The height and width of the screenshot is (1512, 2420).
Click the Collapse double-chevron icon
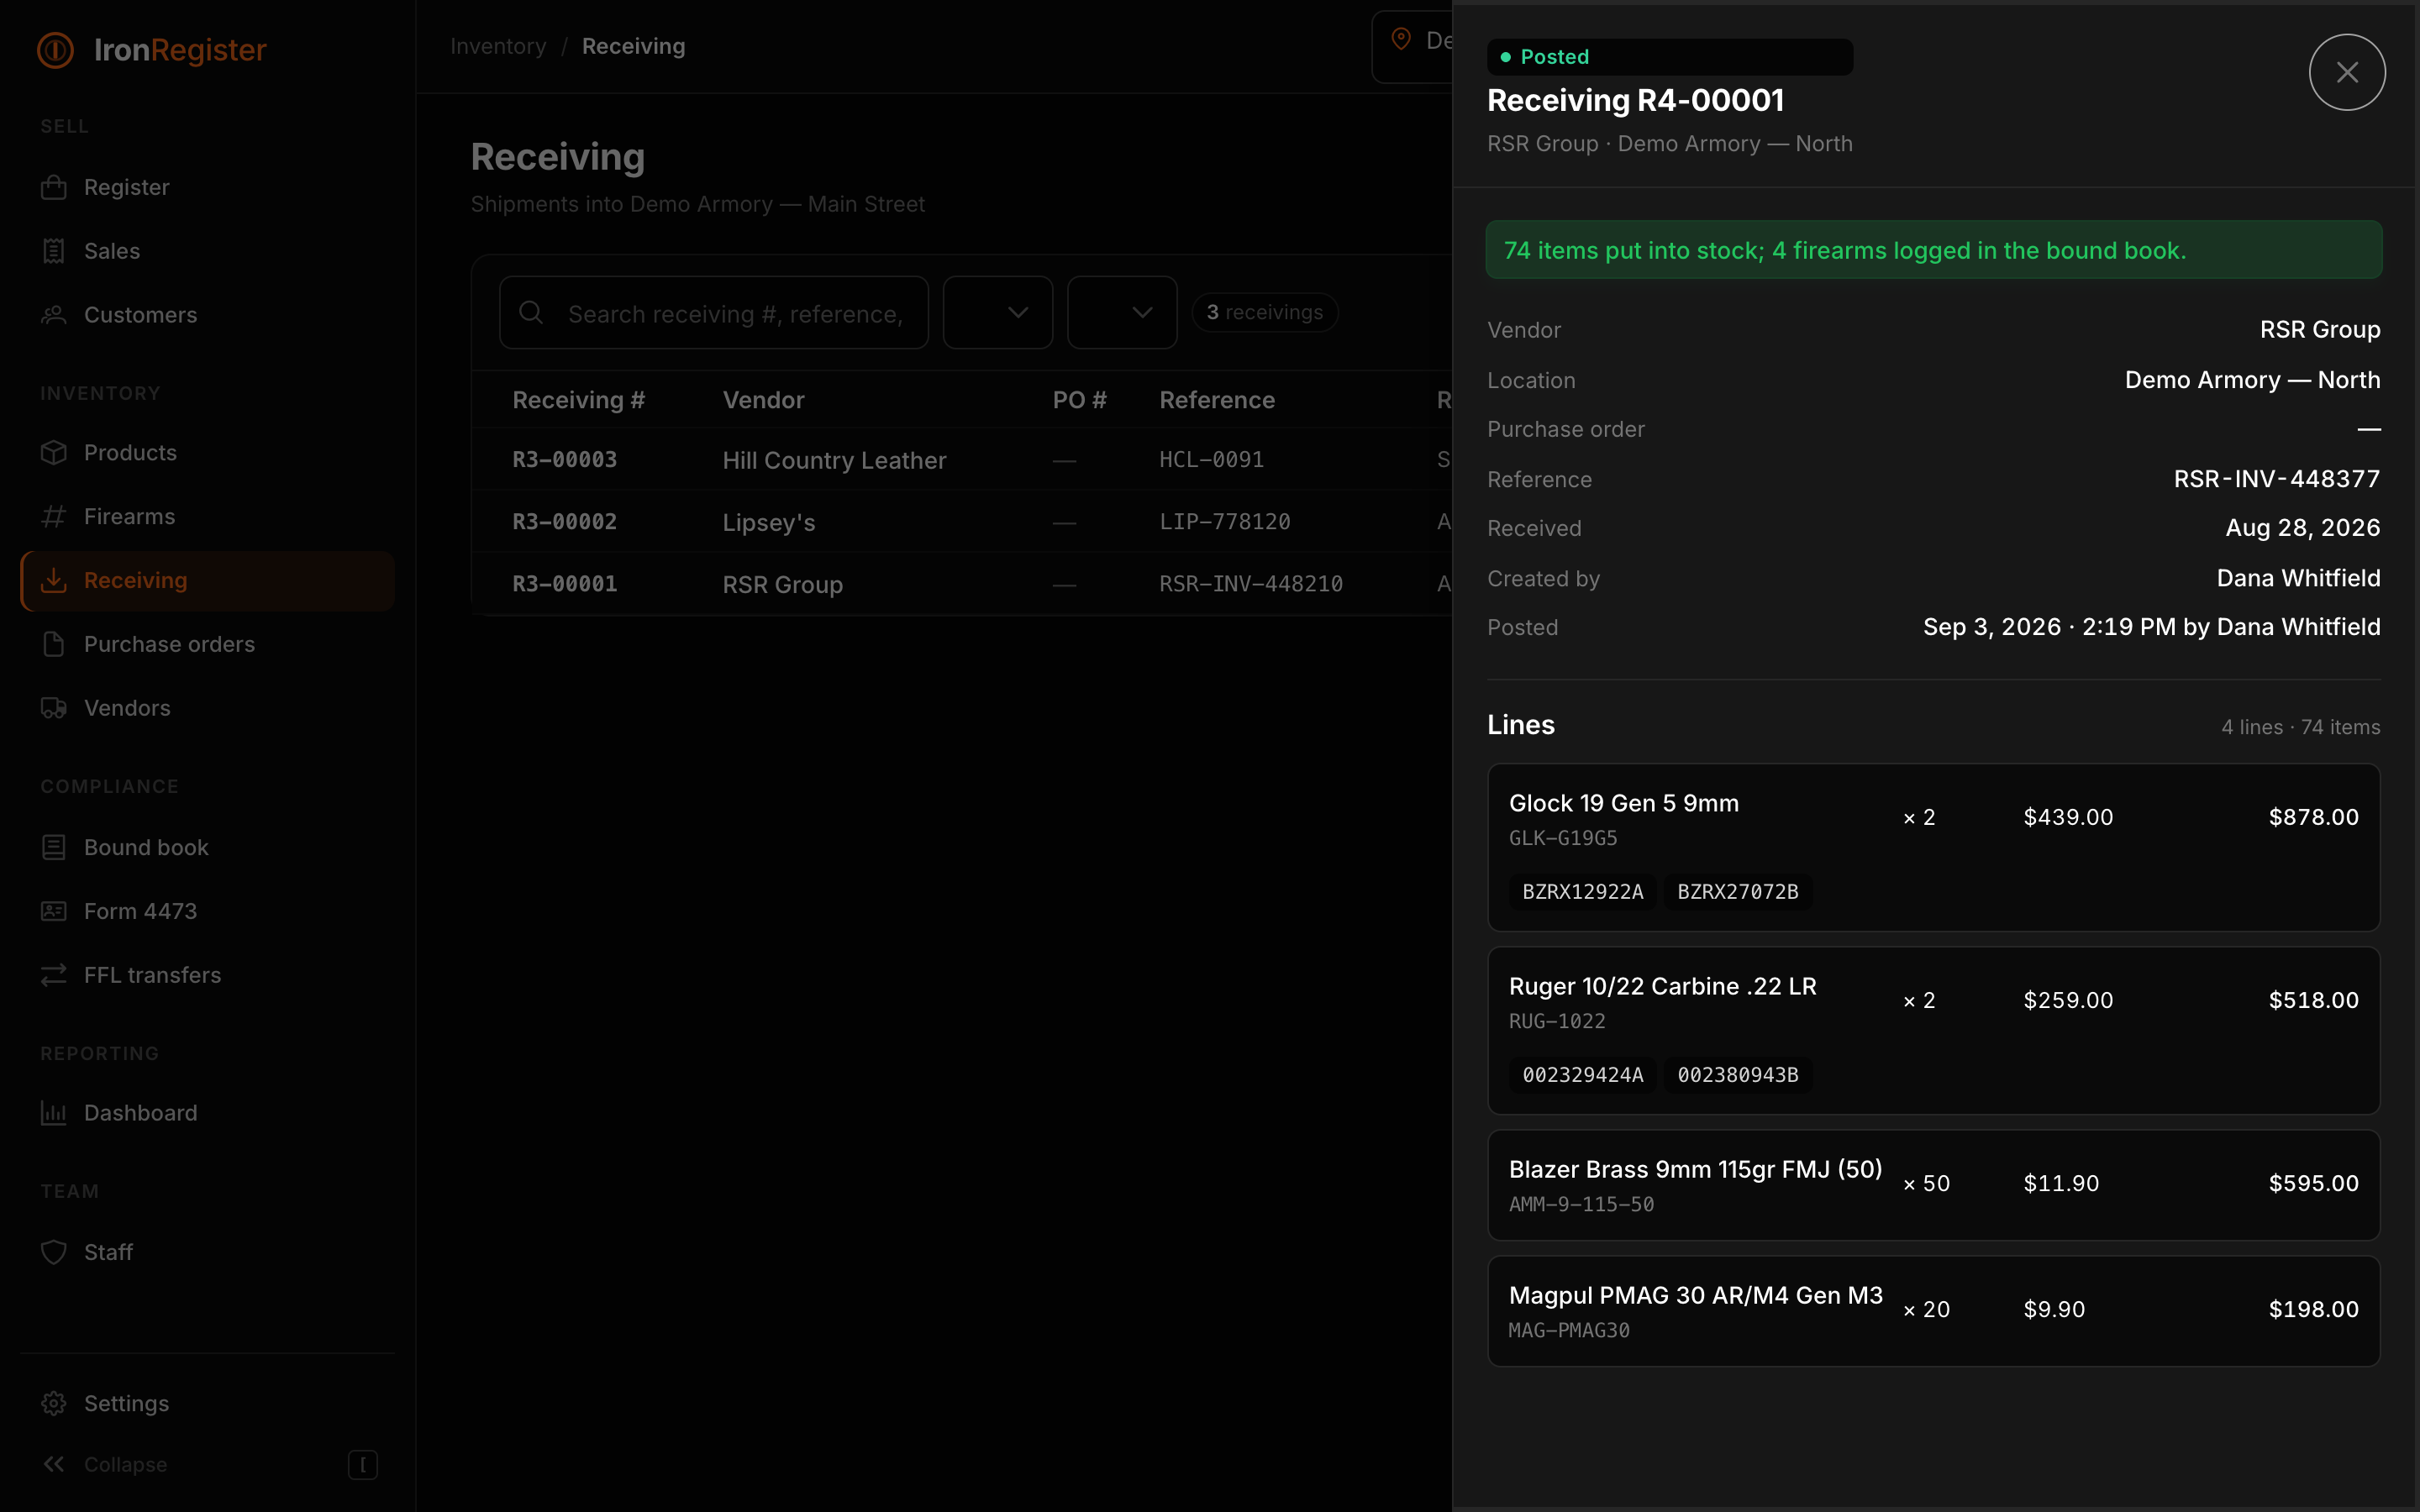click(x=54, y=1465)
